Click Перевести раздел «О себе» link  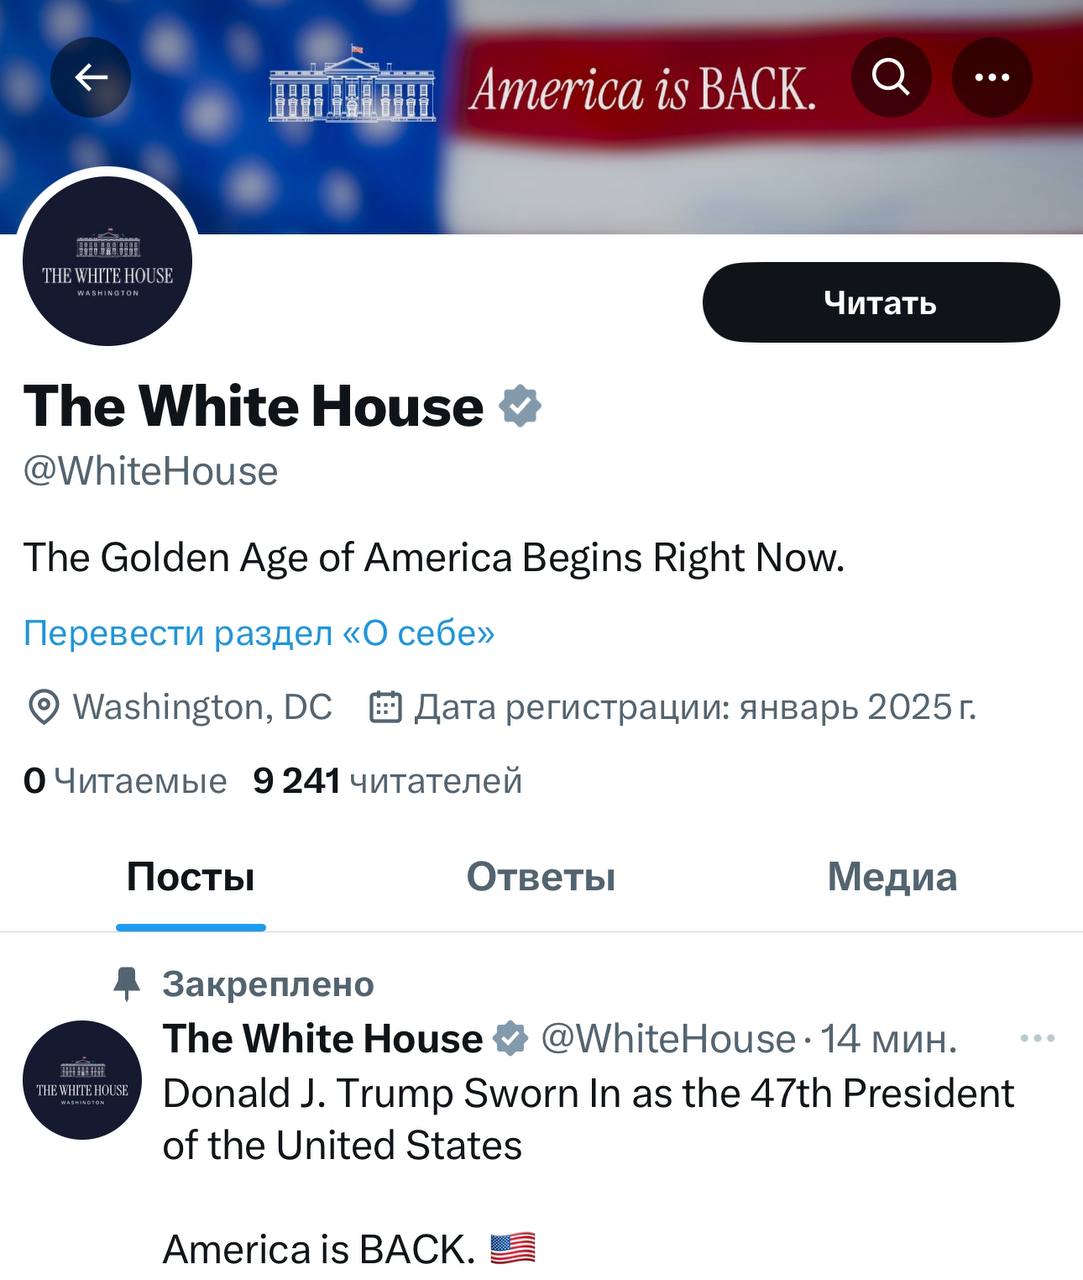[x=259, y=633]
